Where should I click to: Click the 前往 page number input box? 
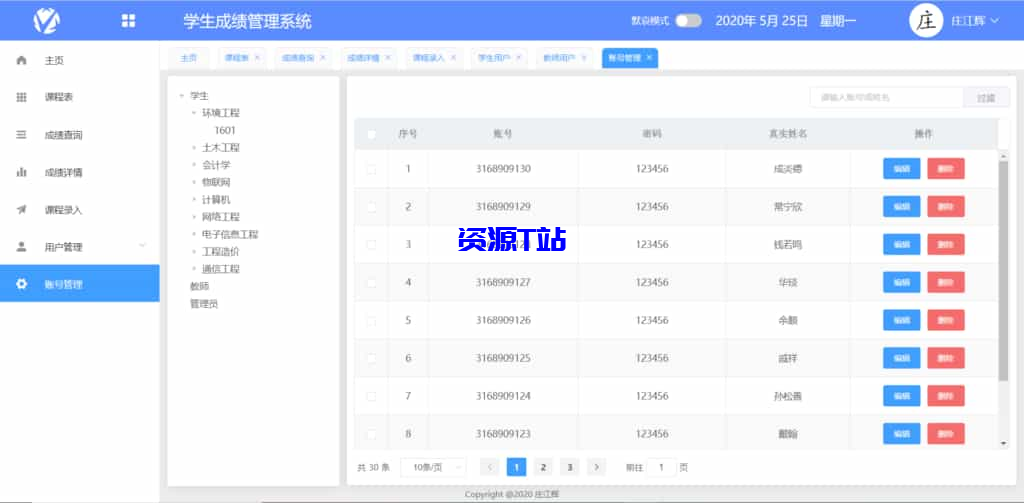662,467
